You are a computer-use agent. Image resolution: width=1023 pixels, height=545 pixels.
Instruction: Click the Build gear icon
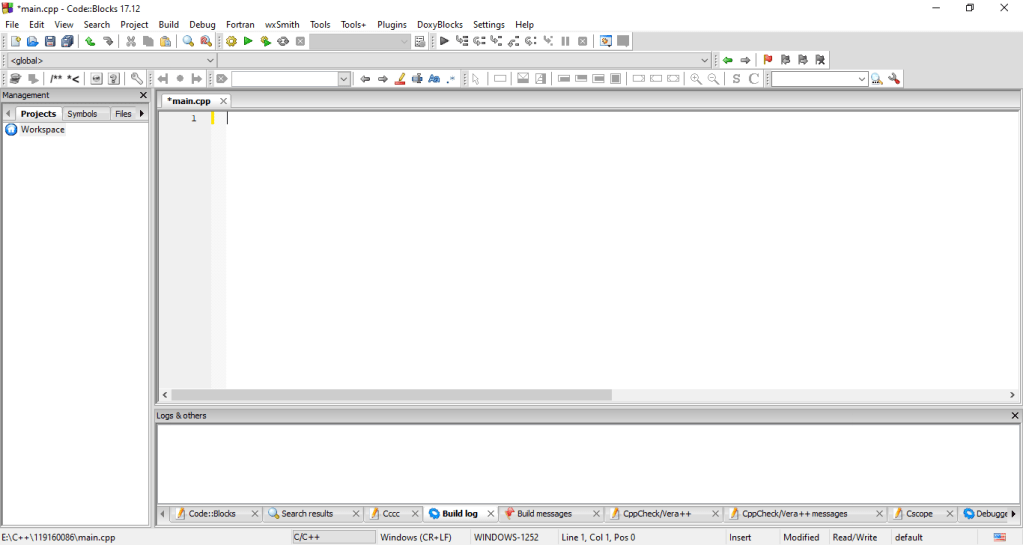[x=231, y=42]
